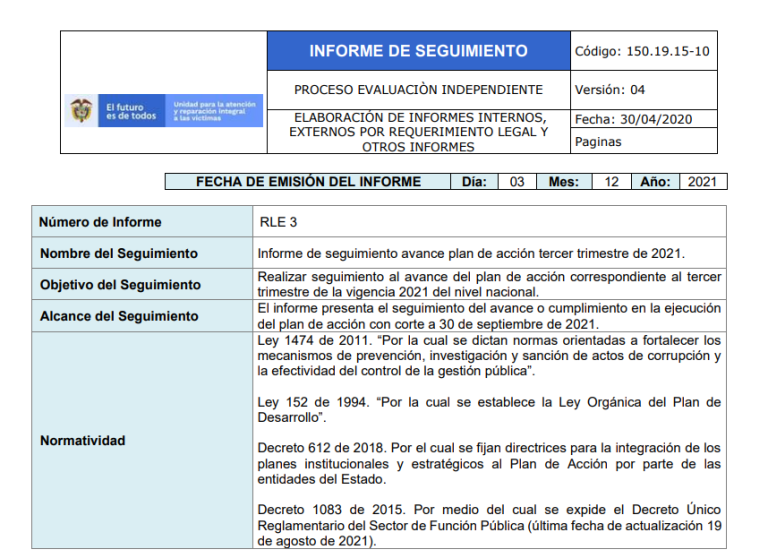This screenshot has width=768, height=558.
Task: Select PROCESO EVALUACIÒN INDEPENDIENTE text
Action: (418, 90)
